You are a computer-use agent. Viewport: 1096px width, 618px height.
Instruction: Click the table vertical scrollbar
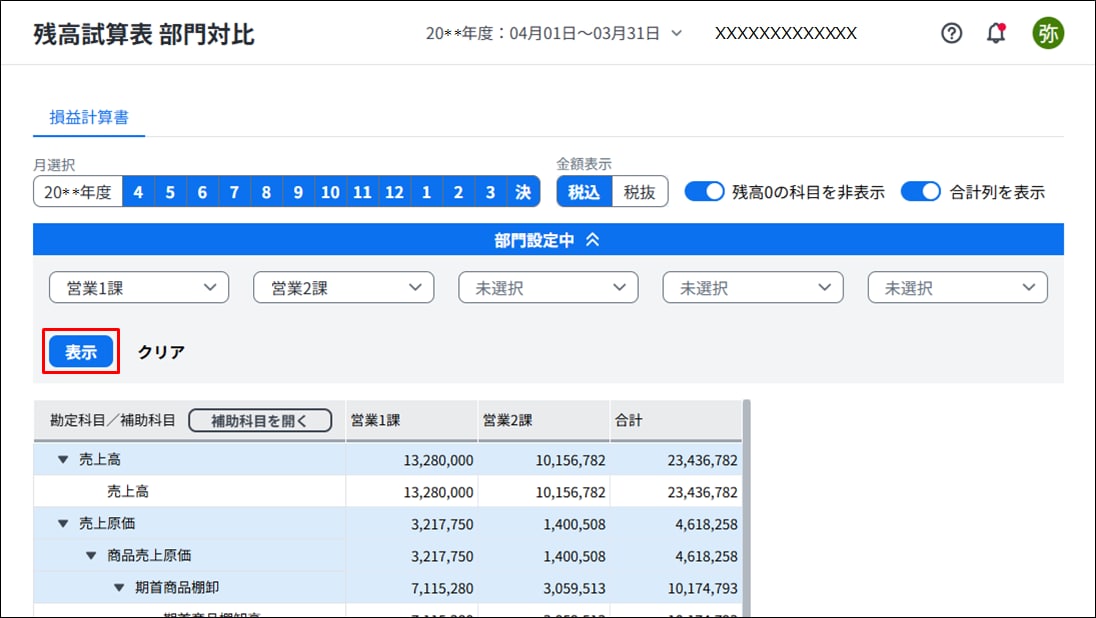(746, 500)
